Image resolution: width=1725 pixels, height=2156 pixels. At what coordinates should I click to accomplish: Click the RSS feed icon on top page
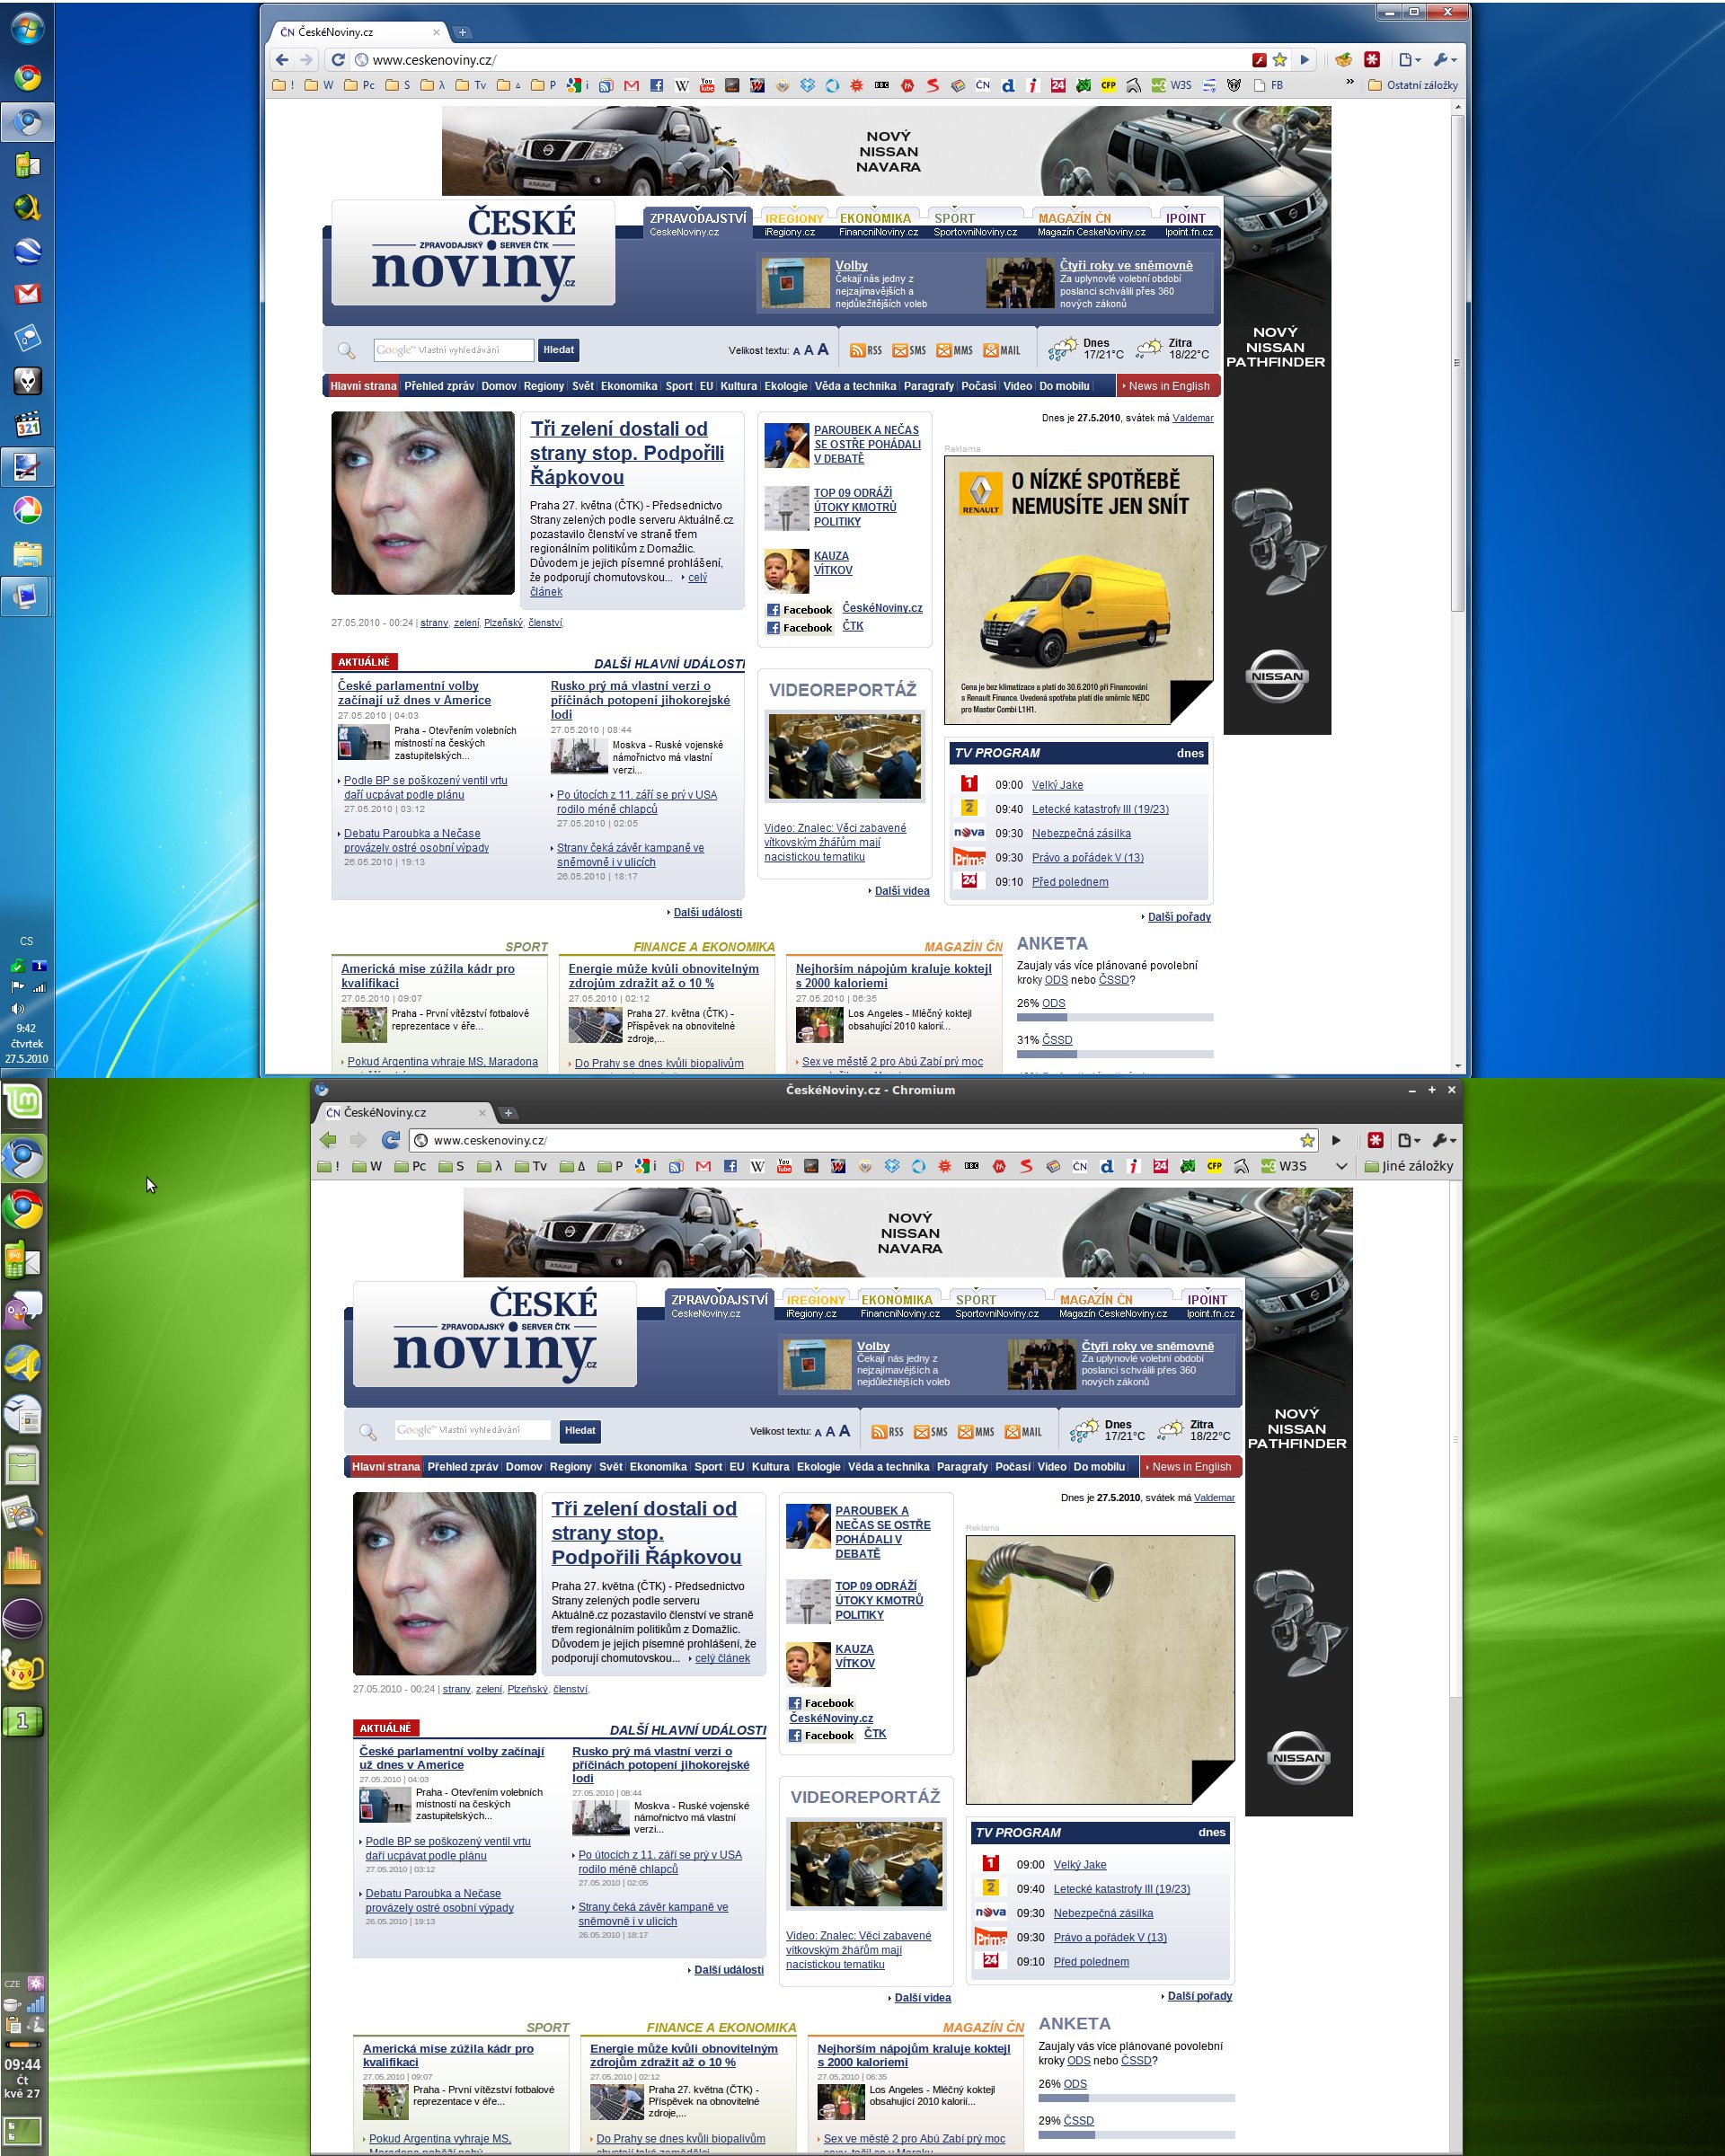pyautogui.click(x=866, y=351)
